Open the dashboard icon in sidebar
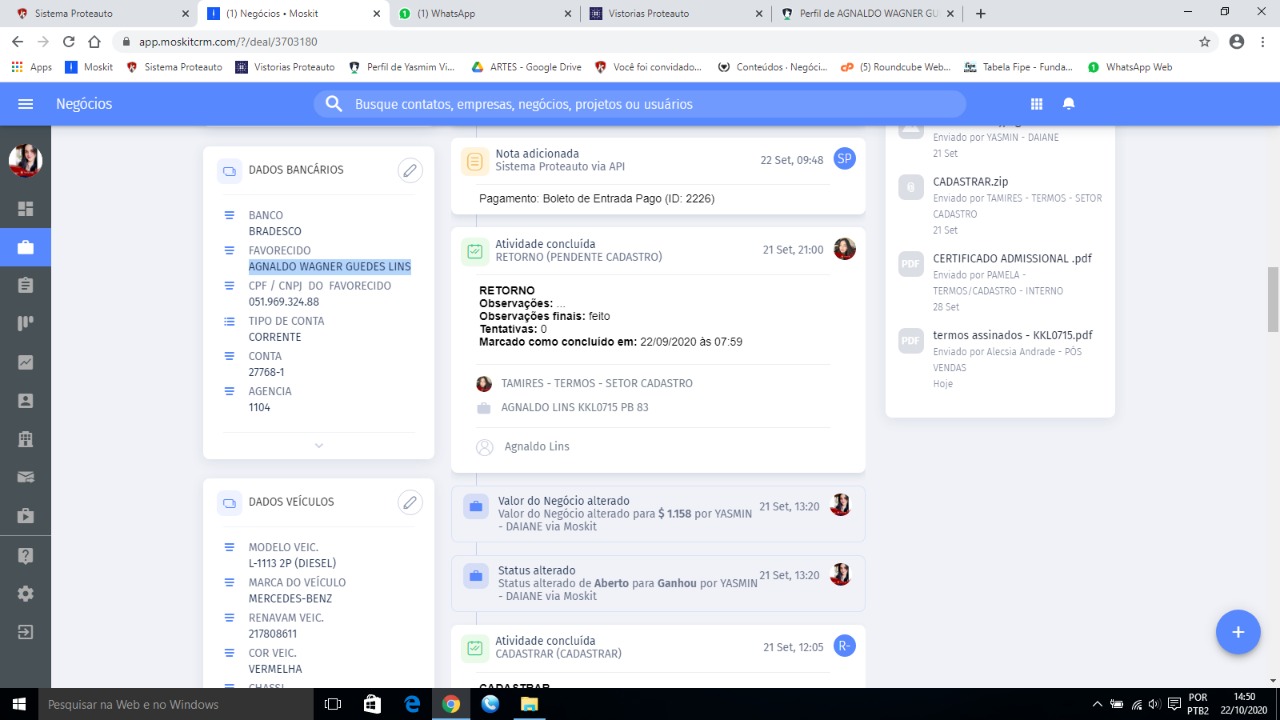1280x720 pixels. [x=25, y=209]
